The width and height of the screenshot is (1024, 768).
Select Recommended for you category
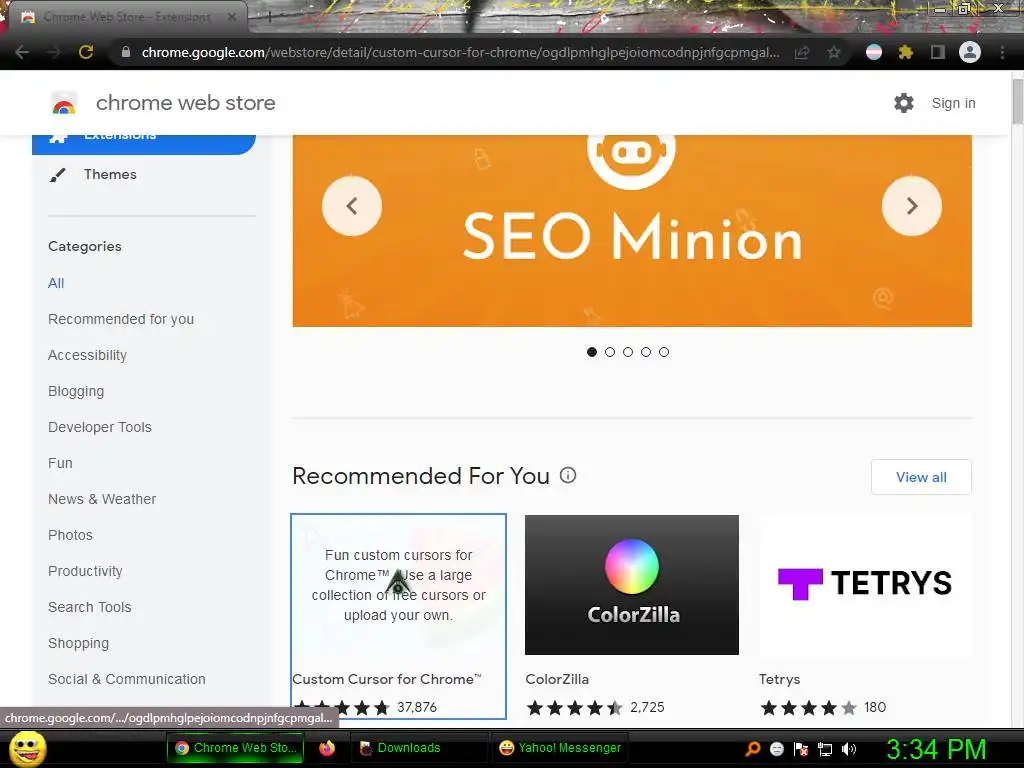pyautogui.click(x=121, y=319)
